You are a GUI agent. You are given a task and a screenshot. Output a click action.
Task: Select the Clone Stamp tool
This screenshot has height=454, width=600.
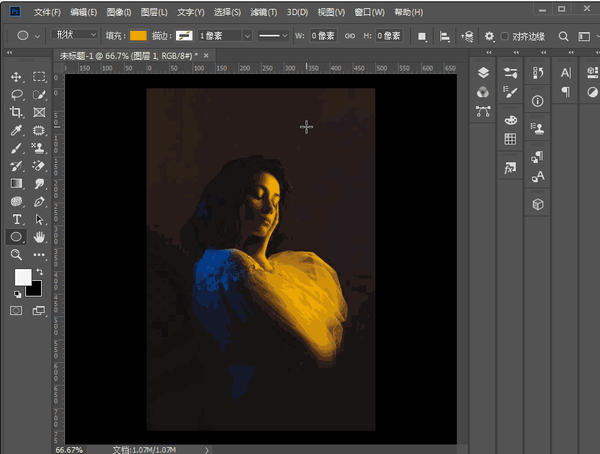(x=38, y=148)
